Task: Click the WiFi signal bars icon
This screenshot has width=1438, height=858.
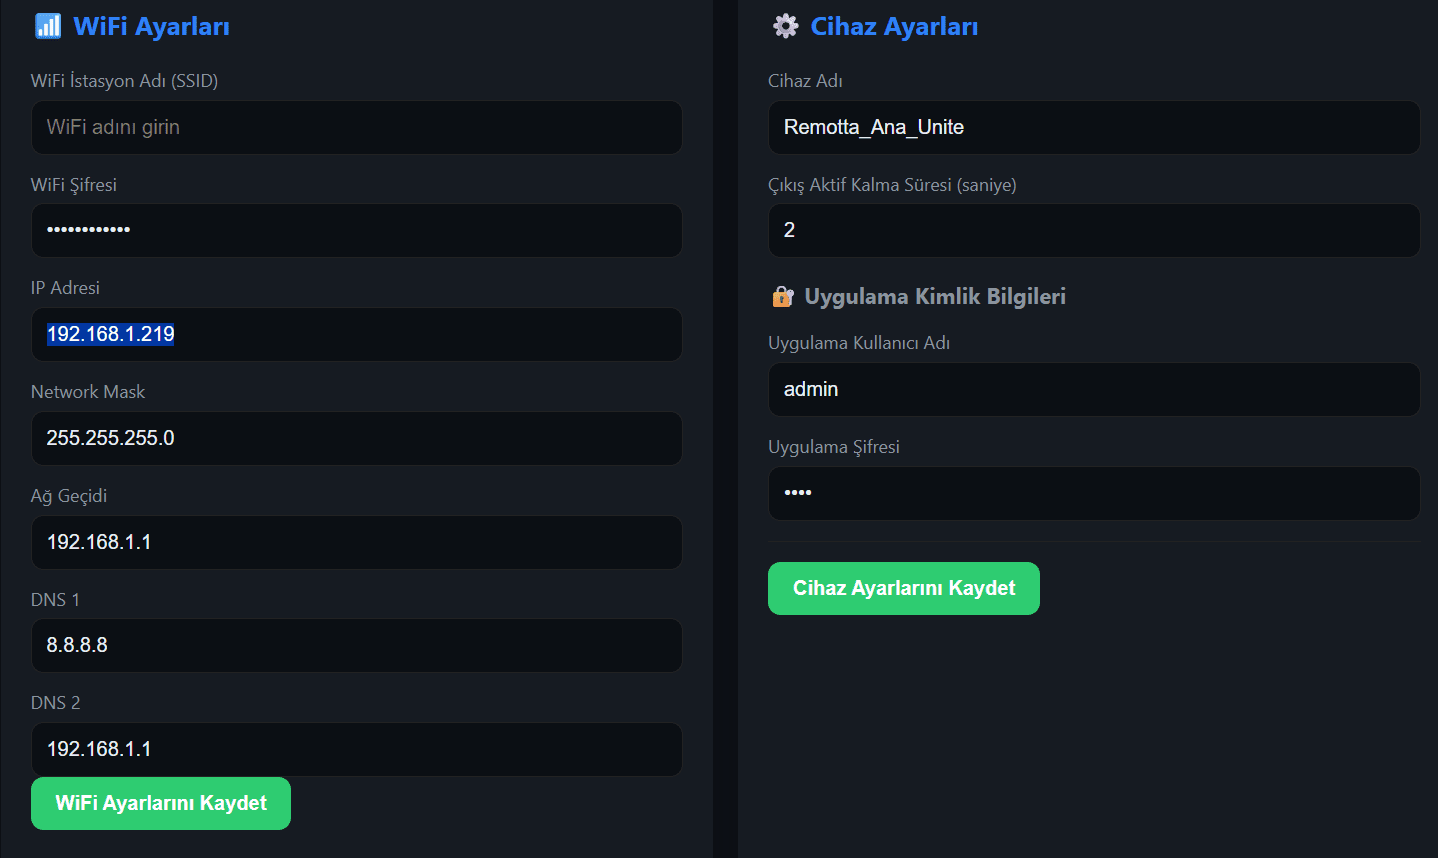Action: click(47, 26)
